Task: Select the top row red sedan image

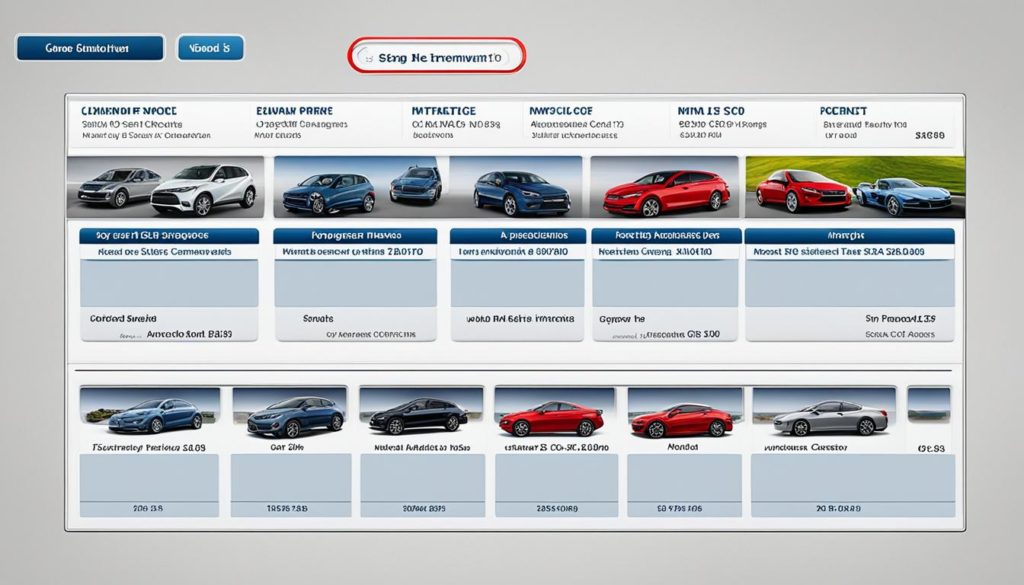Action: tap(664, 186)
